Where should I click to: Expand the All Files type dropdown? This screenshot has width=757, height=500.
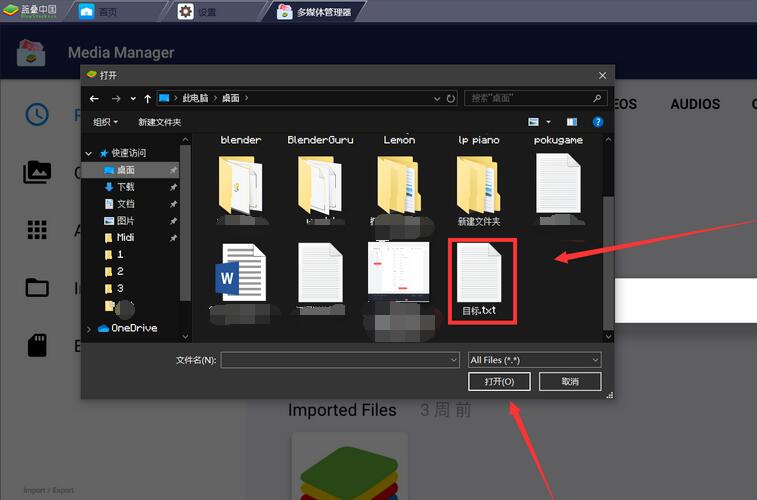pyautogui.click(x=535, y=360)
